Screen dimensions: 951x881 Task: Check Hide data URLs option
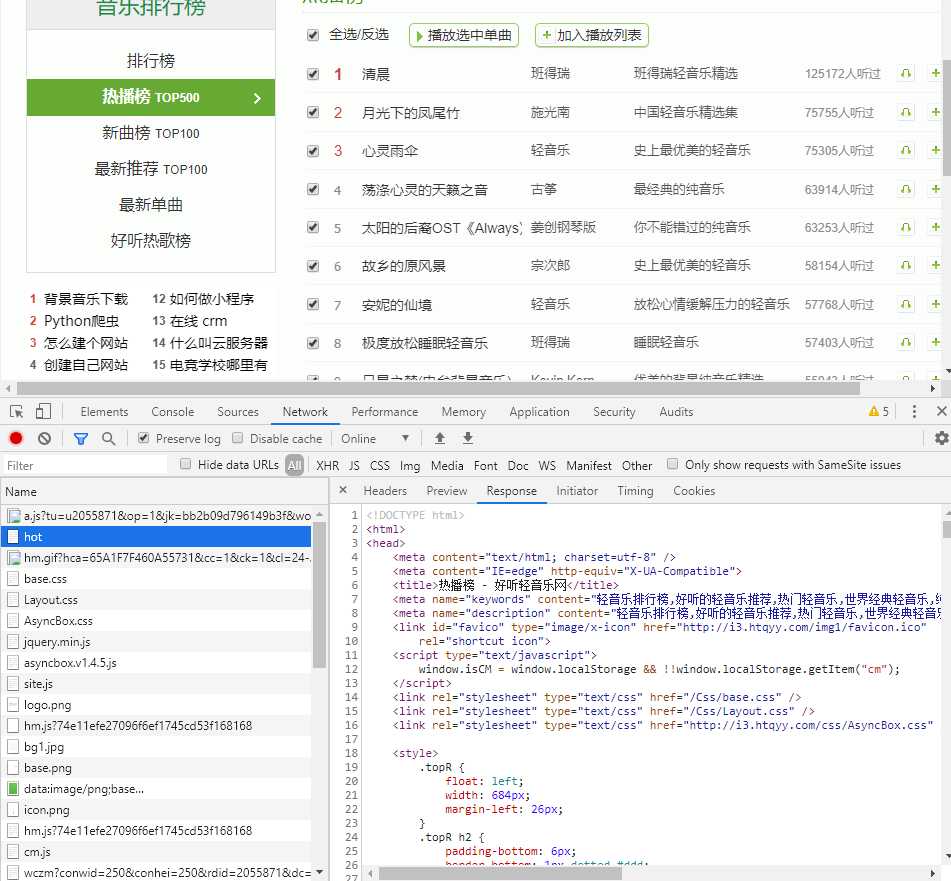(x=186, y=464)
